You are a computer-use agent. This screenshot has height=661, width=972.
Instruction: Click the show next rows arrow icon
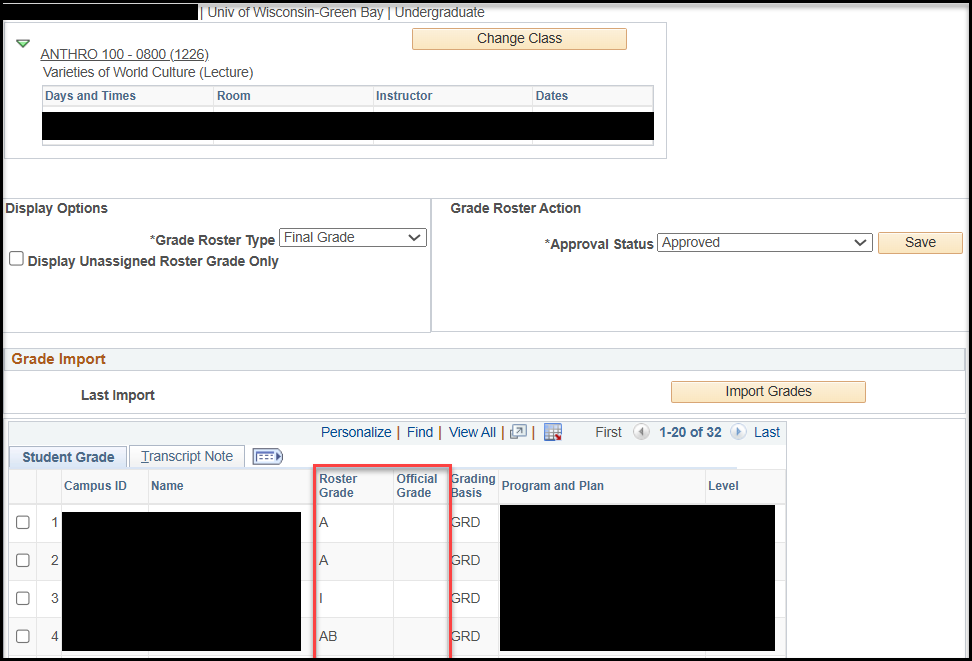[x=738, y=432]
